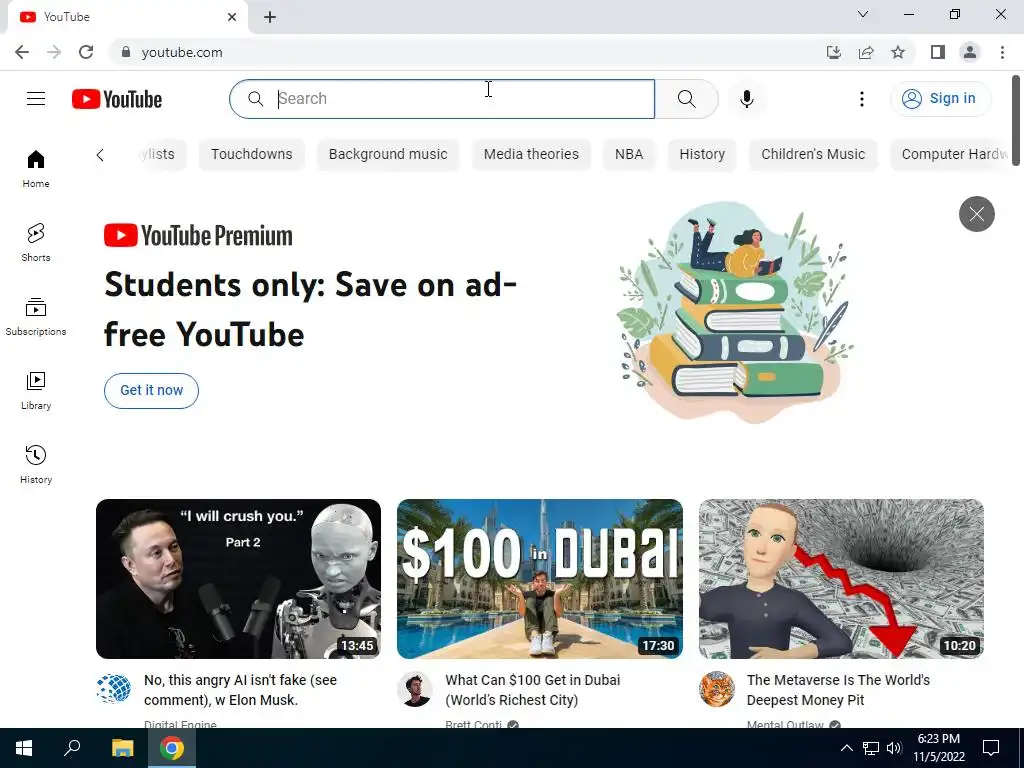The image size is (1024, 768).
Task: Open Windows notification center
Action: point(991,748)
